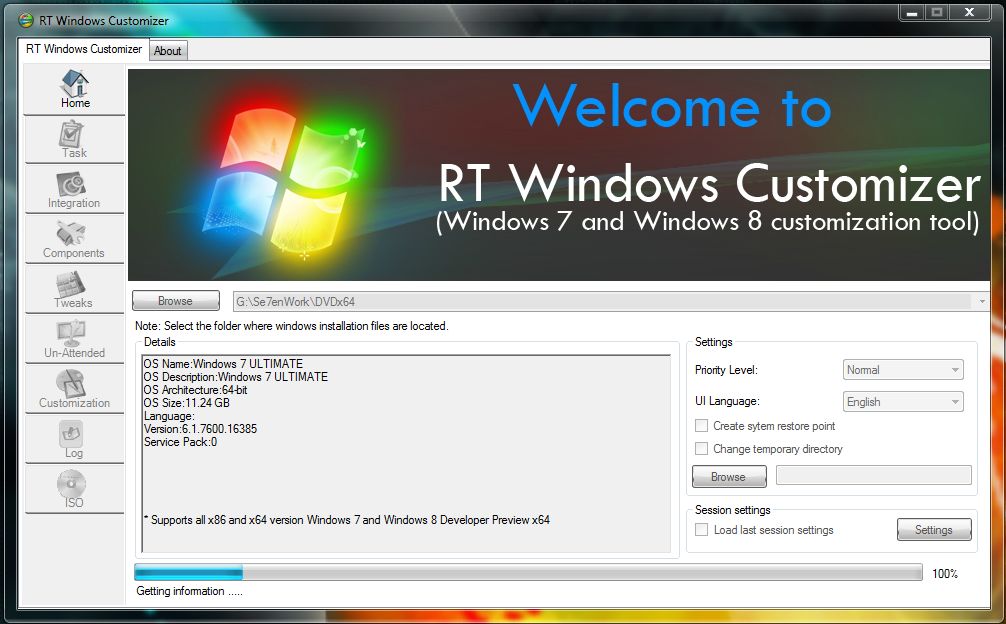Click the 'UI Language:' label
The image size is (1006, 624).
coord(727,401)
